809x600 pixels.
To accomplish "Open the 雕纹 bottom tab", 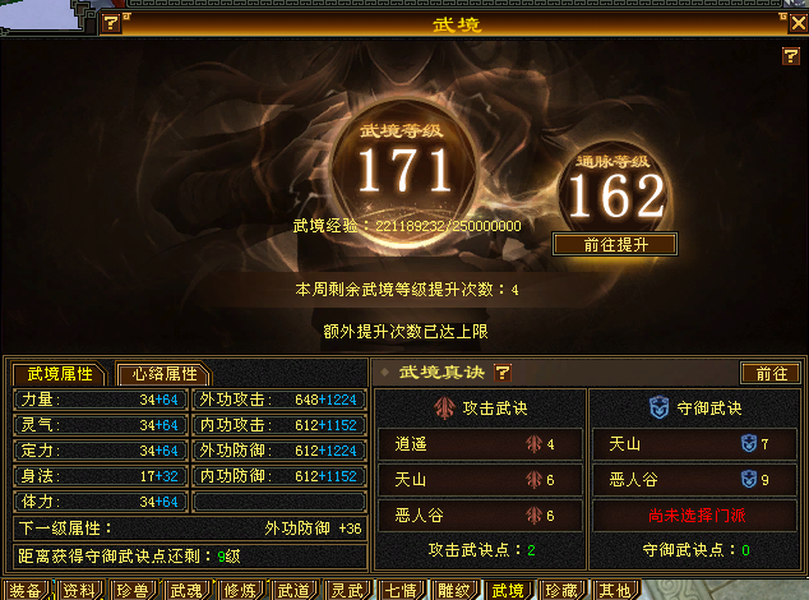I will tap(455, 590).
